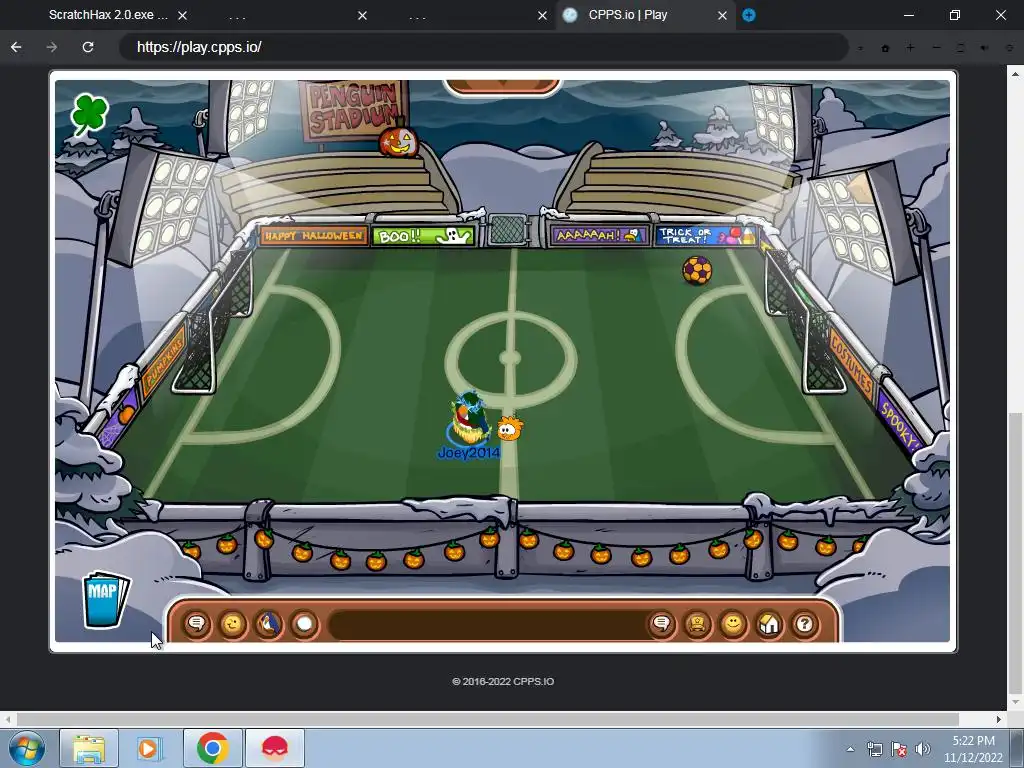Click the play.cpps.io address bar
This screenshot has width=1024, height=768.
pyautogui.click(x=483, y=47)
